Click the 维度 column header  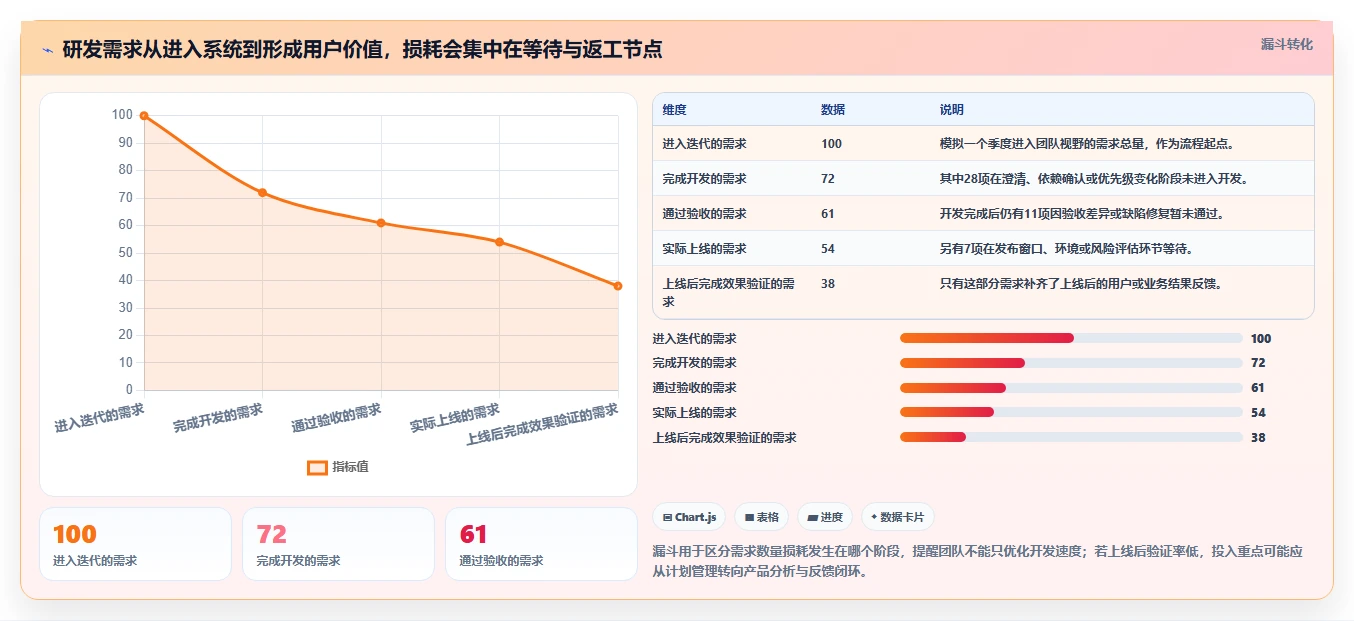tap(674, 110)
